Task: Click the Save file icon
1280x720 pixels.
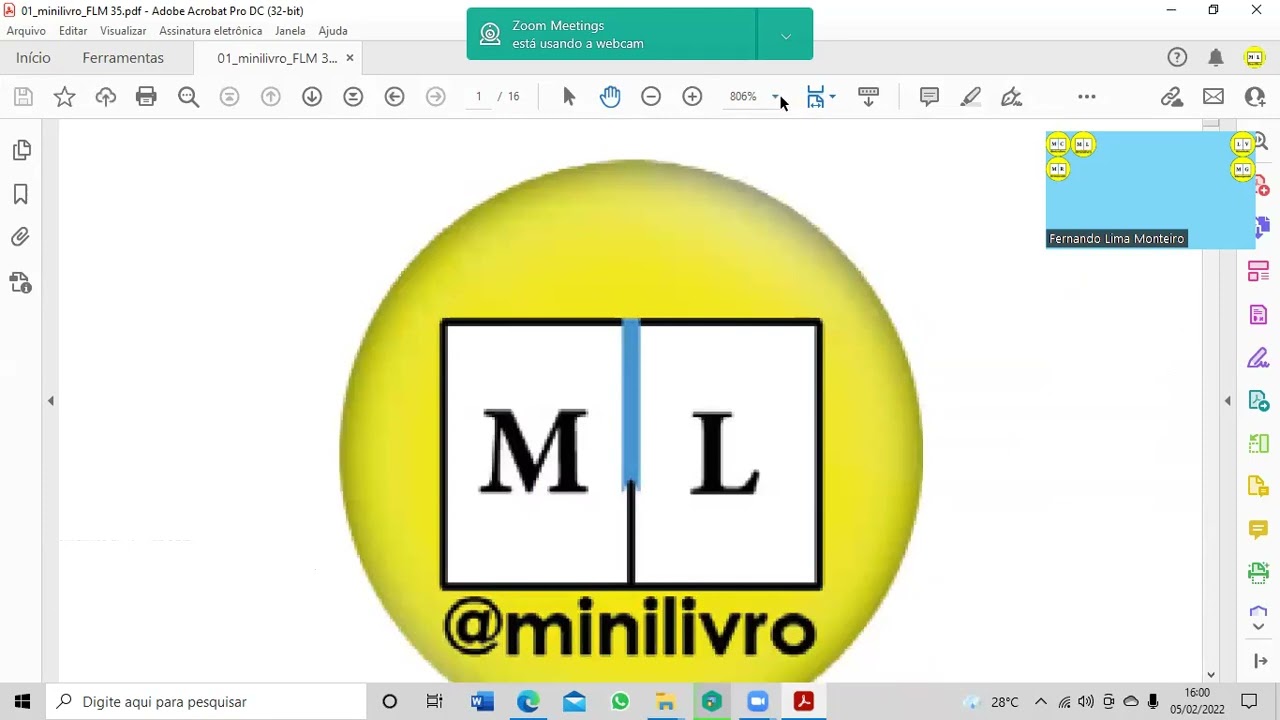Action: click(23, 97)
